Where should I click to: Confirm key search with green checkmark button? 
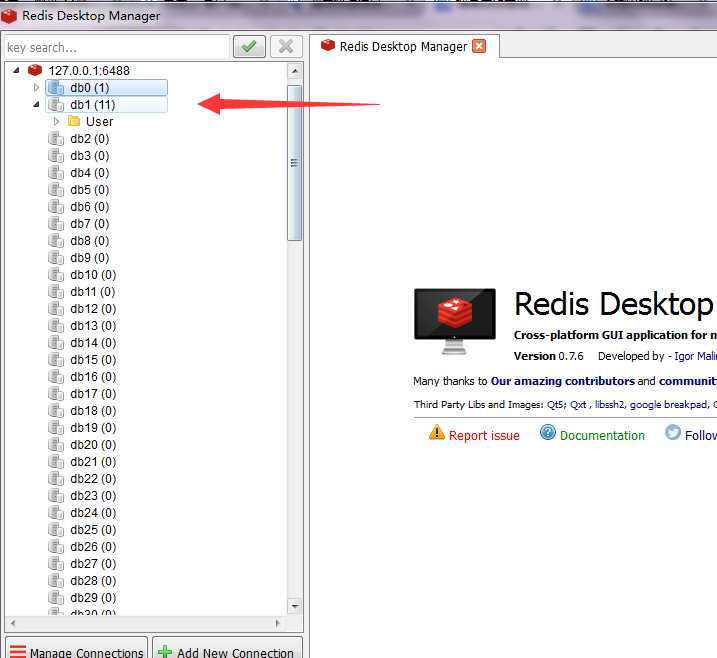[x=249, y=47]
